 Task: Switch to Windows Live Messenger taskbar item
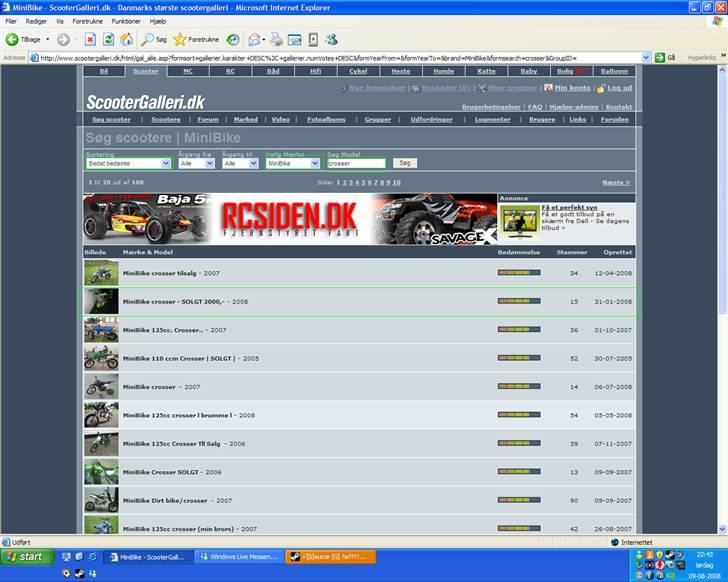point(238,557)
